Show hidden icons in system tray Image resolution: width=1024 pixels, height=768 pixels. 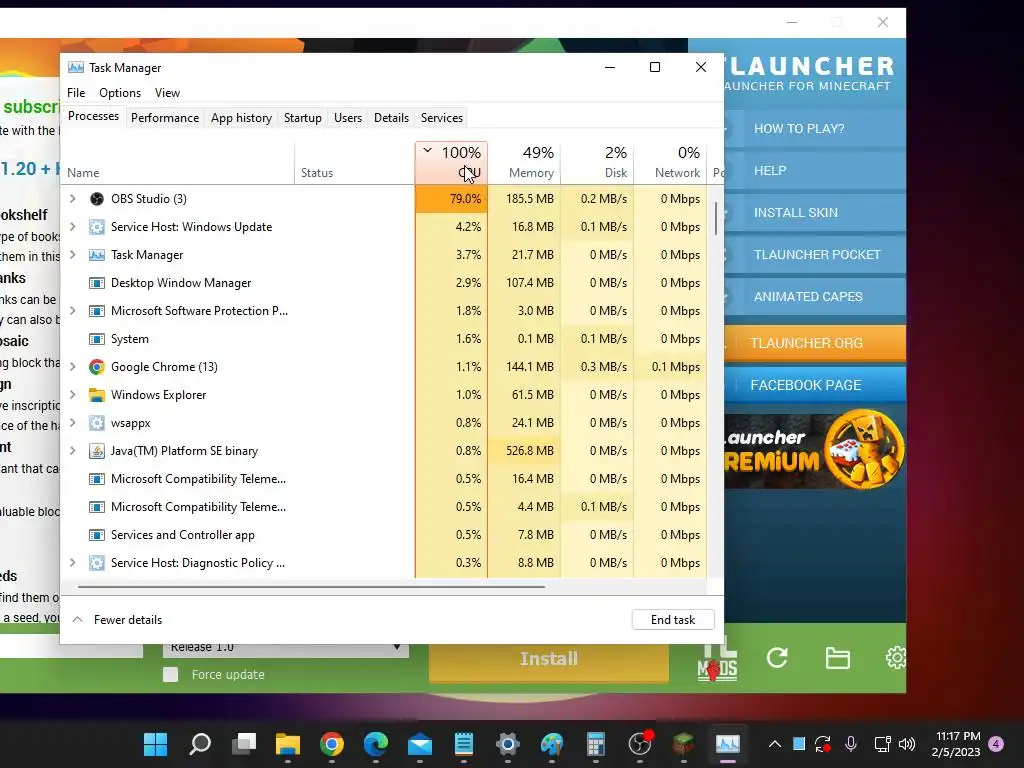pos(775,744)
